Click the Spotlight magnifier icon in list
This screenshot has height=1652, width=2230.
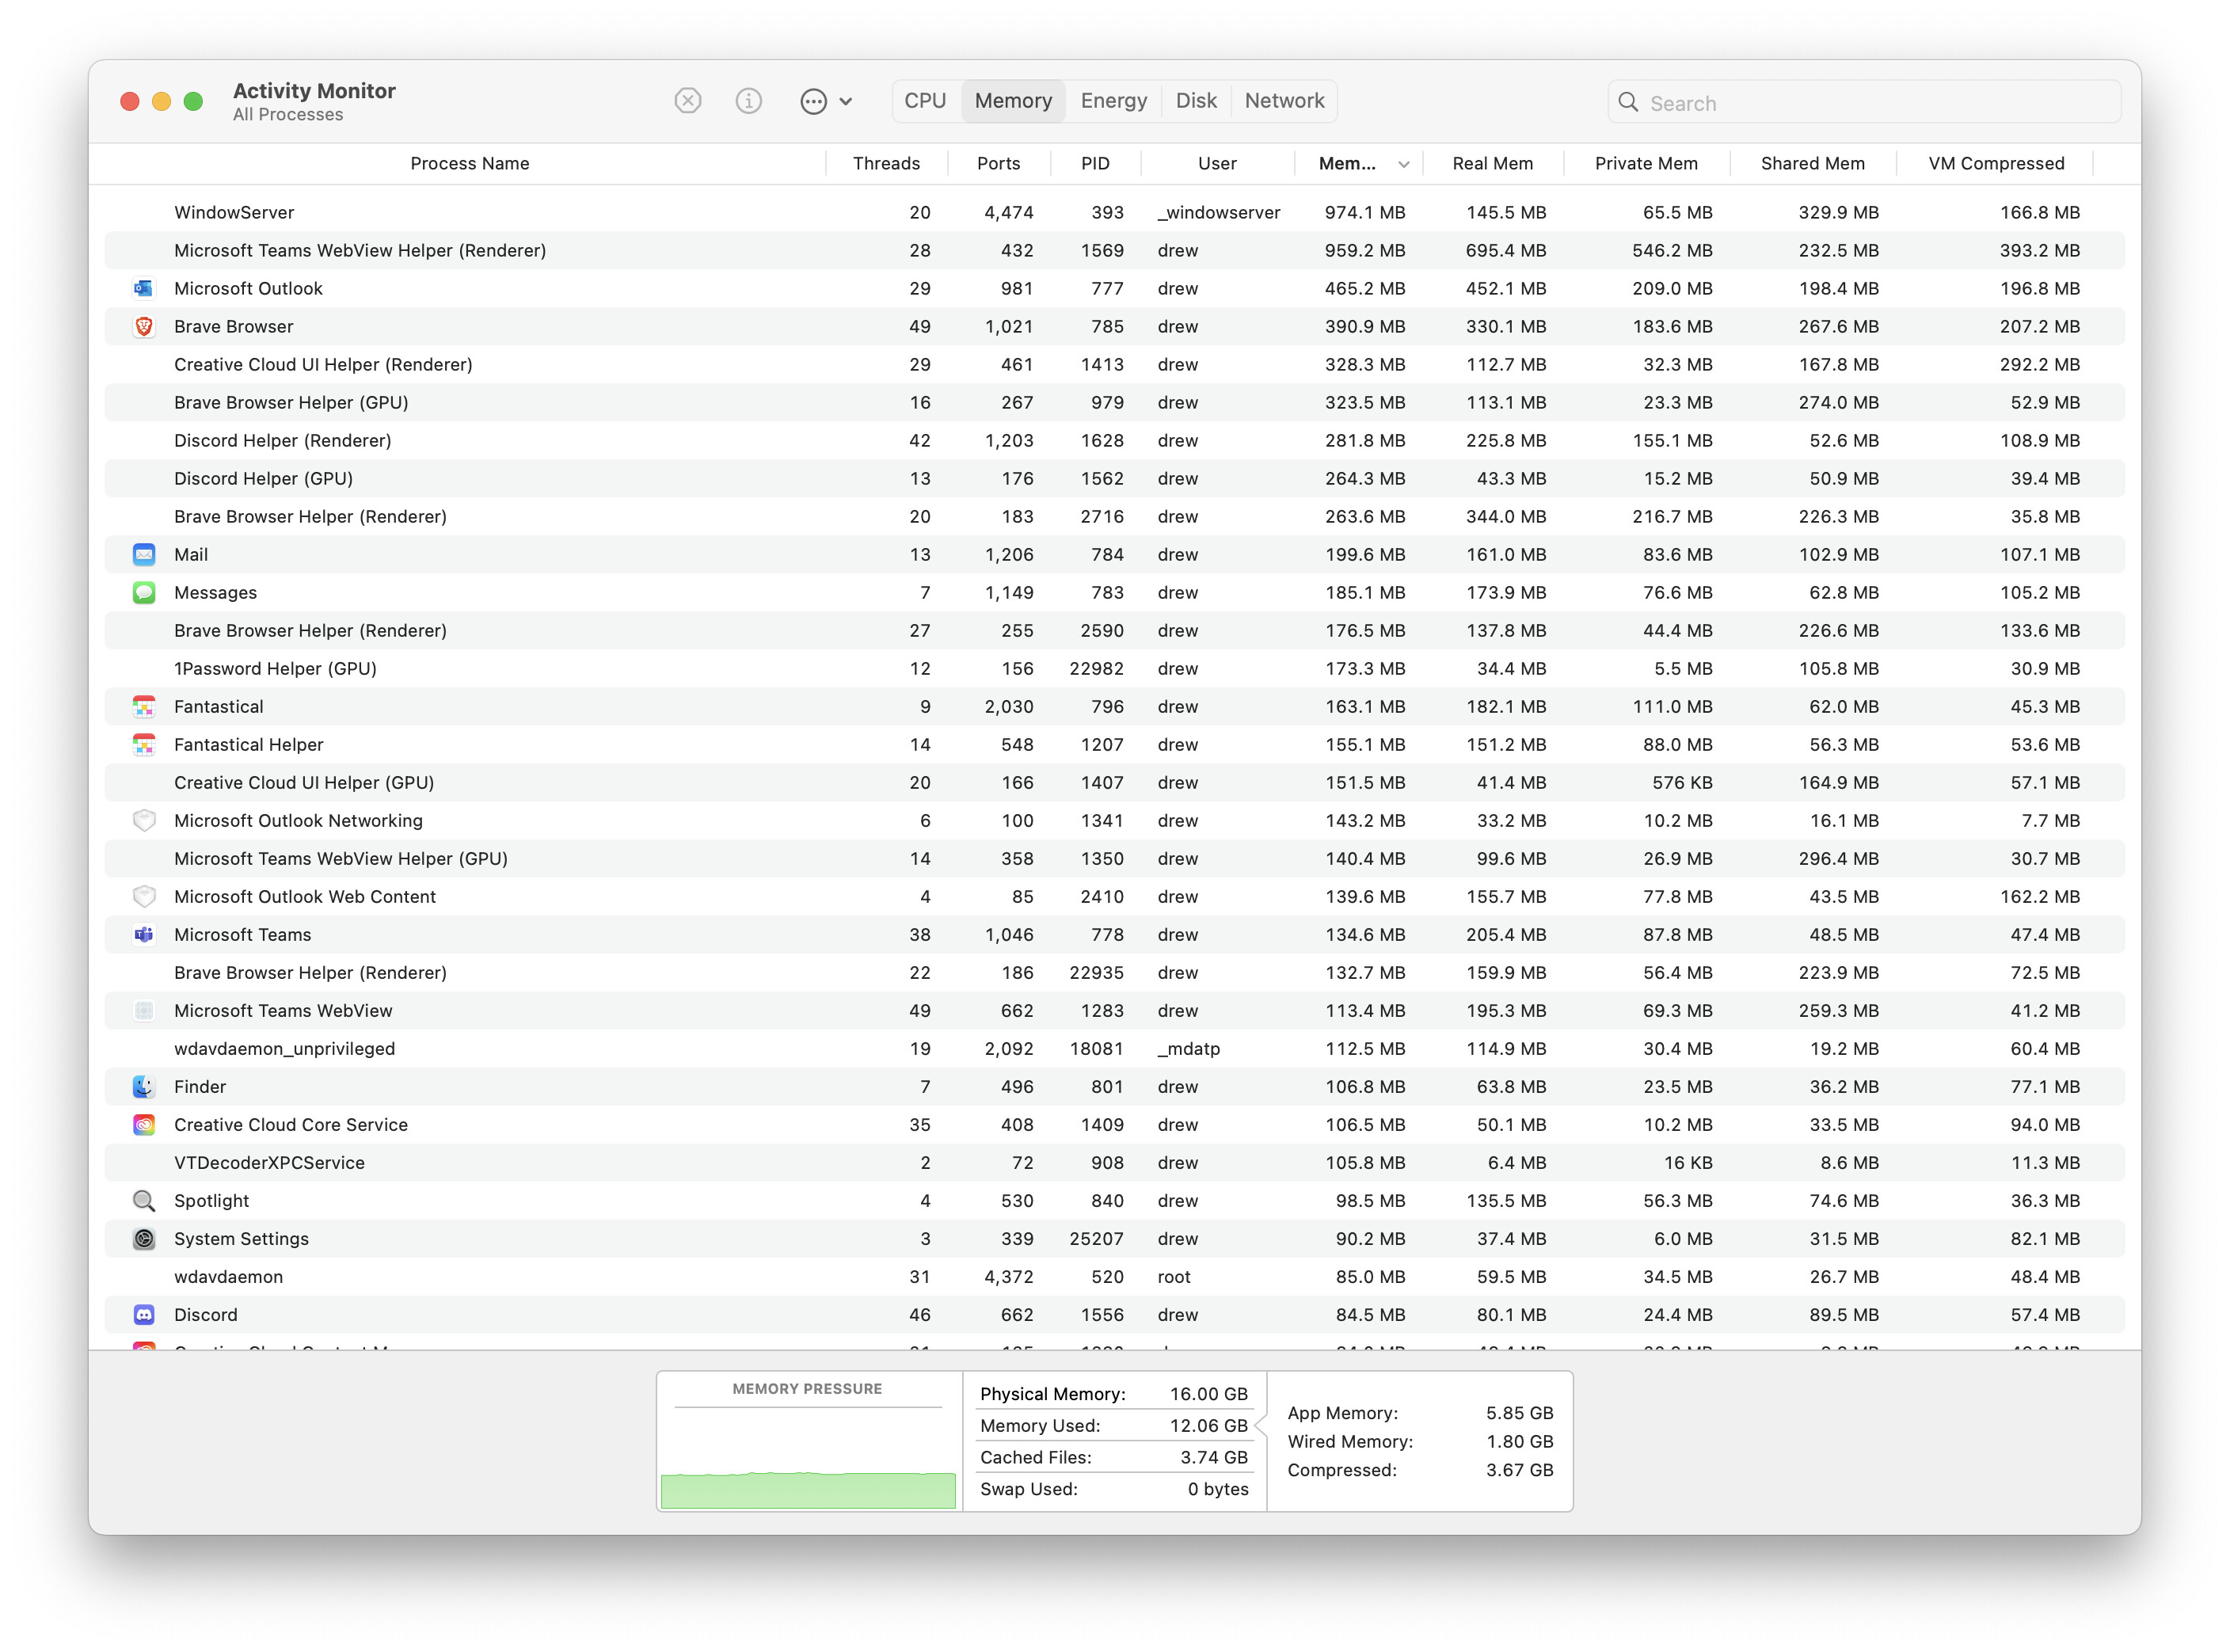[x=144, y=1200]
